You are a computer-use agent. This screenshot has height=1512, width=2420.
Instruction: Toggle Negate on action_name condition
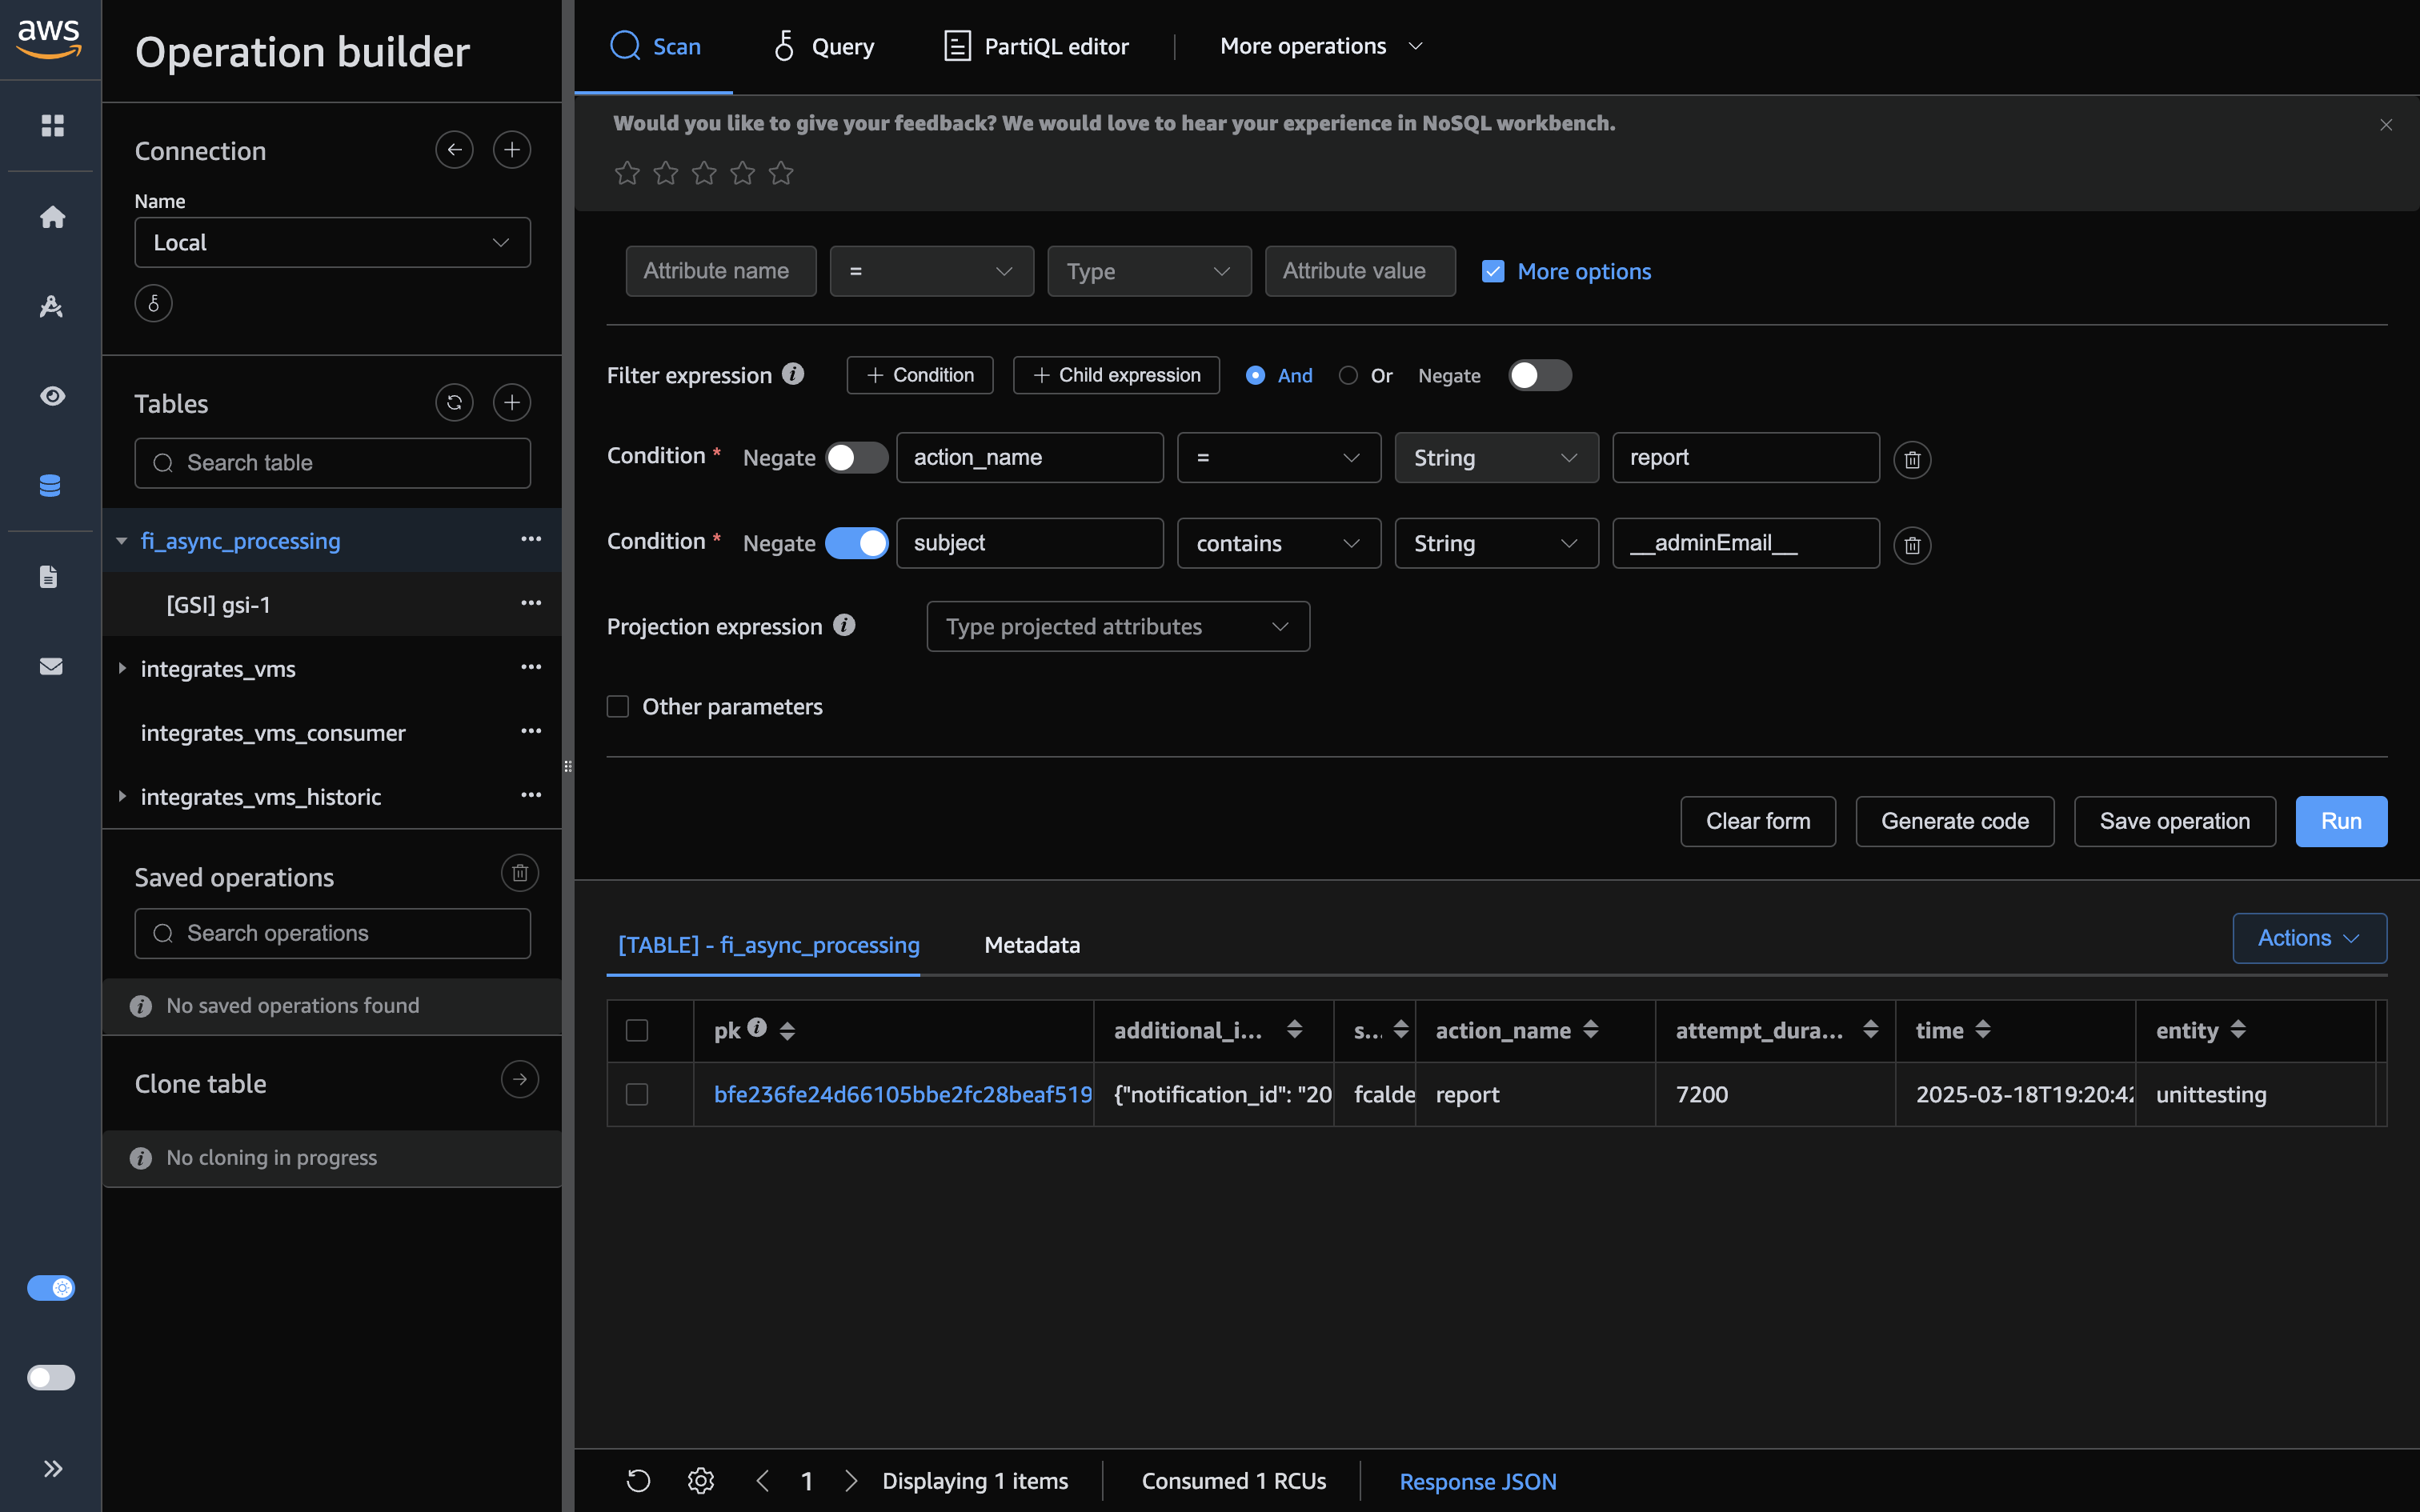(857, 458)
